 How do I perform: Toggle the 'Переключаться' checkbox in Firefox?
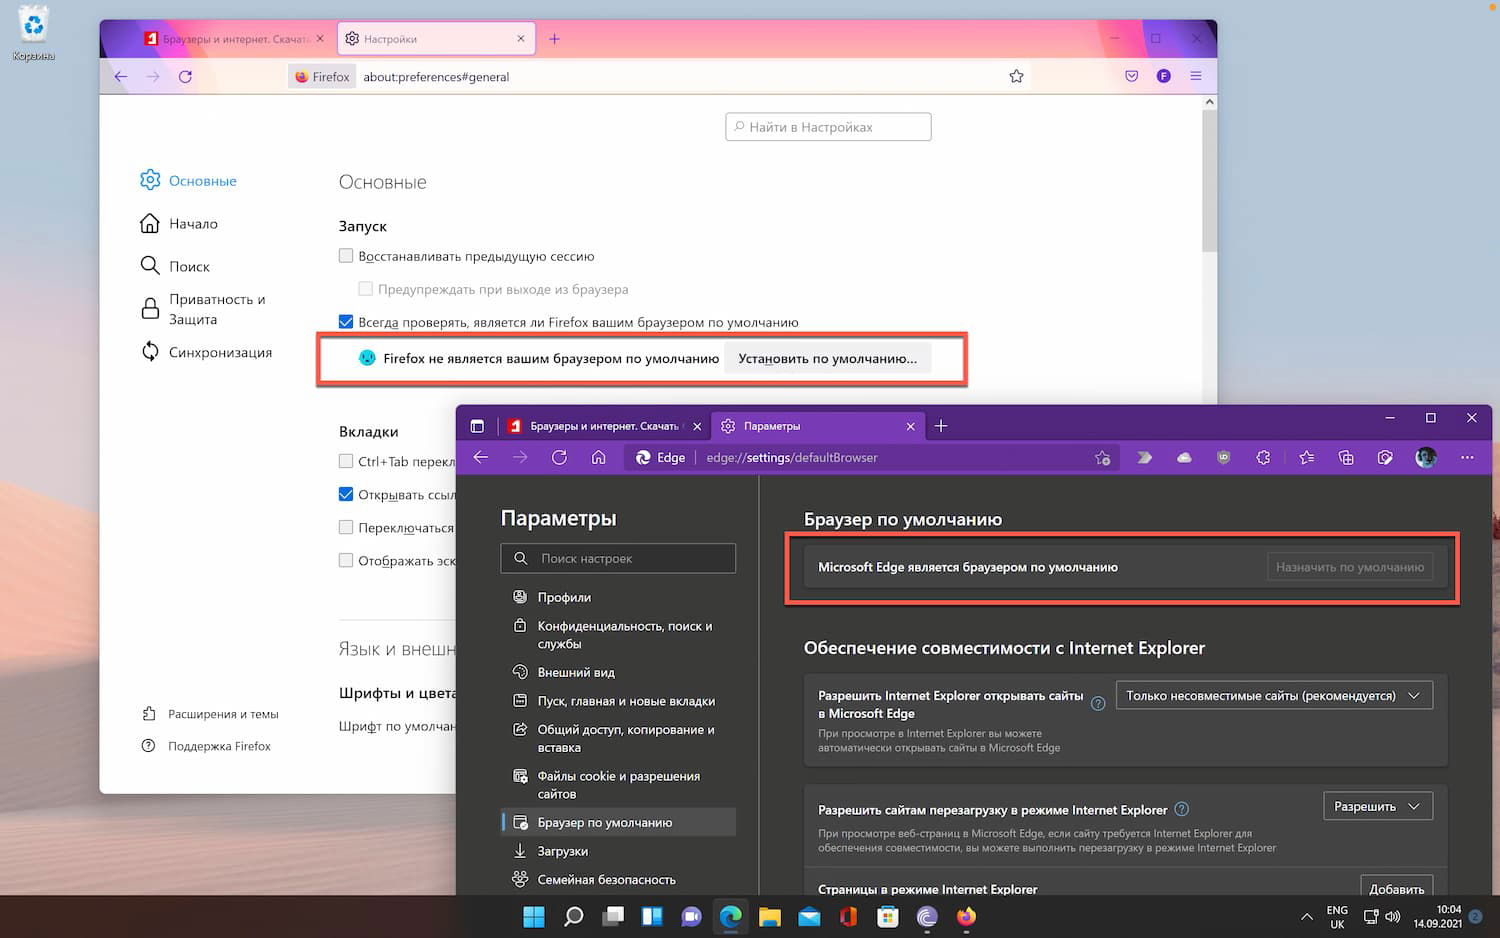pos(346,527)
